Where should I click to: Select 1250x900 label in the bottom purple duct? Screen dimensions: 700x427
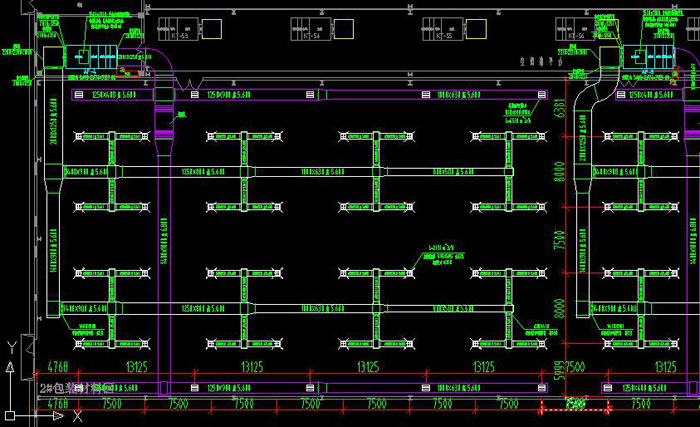pyautogui.click(x=229, y=388)
